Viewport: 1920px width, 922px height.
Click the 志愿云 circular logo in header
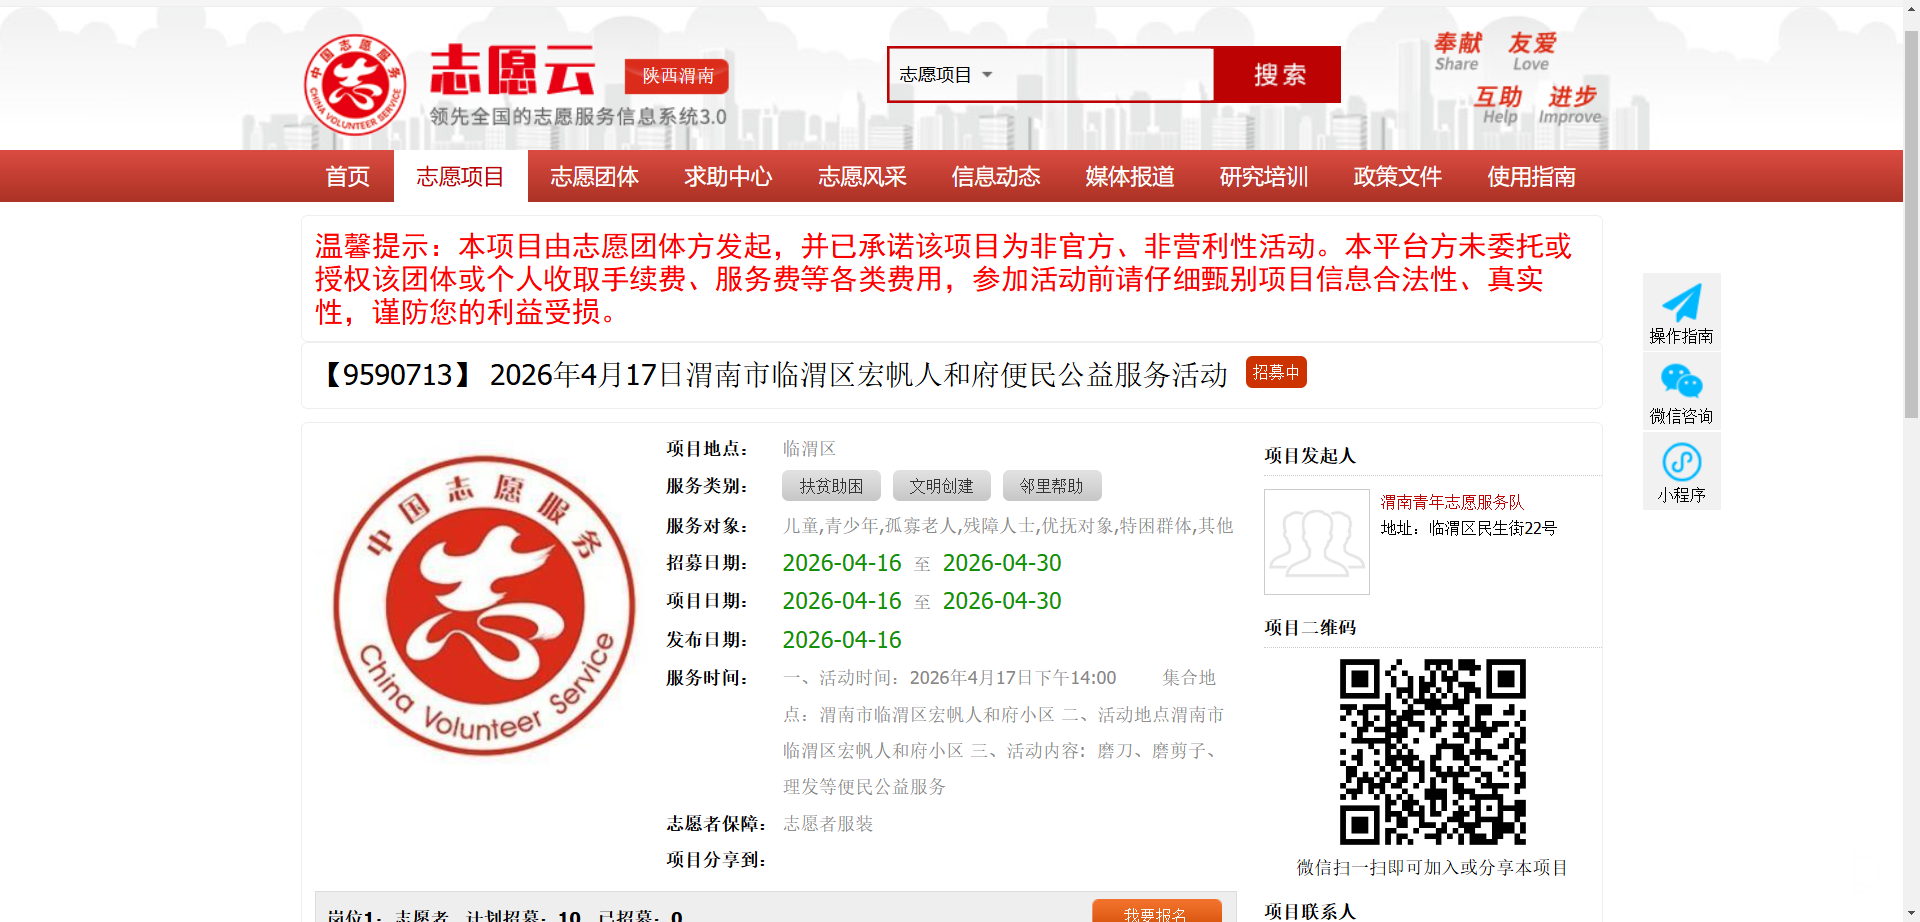355,85
